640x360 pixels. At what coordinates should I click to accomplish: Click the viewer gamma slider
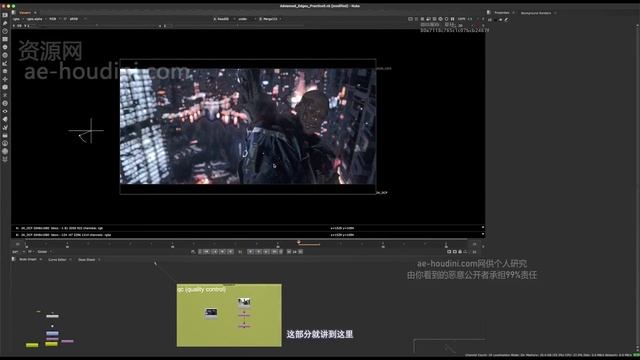(x=238, y=26)
